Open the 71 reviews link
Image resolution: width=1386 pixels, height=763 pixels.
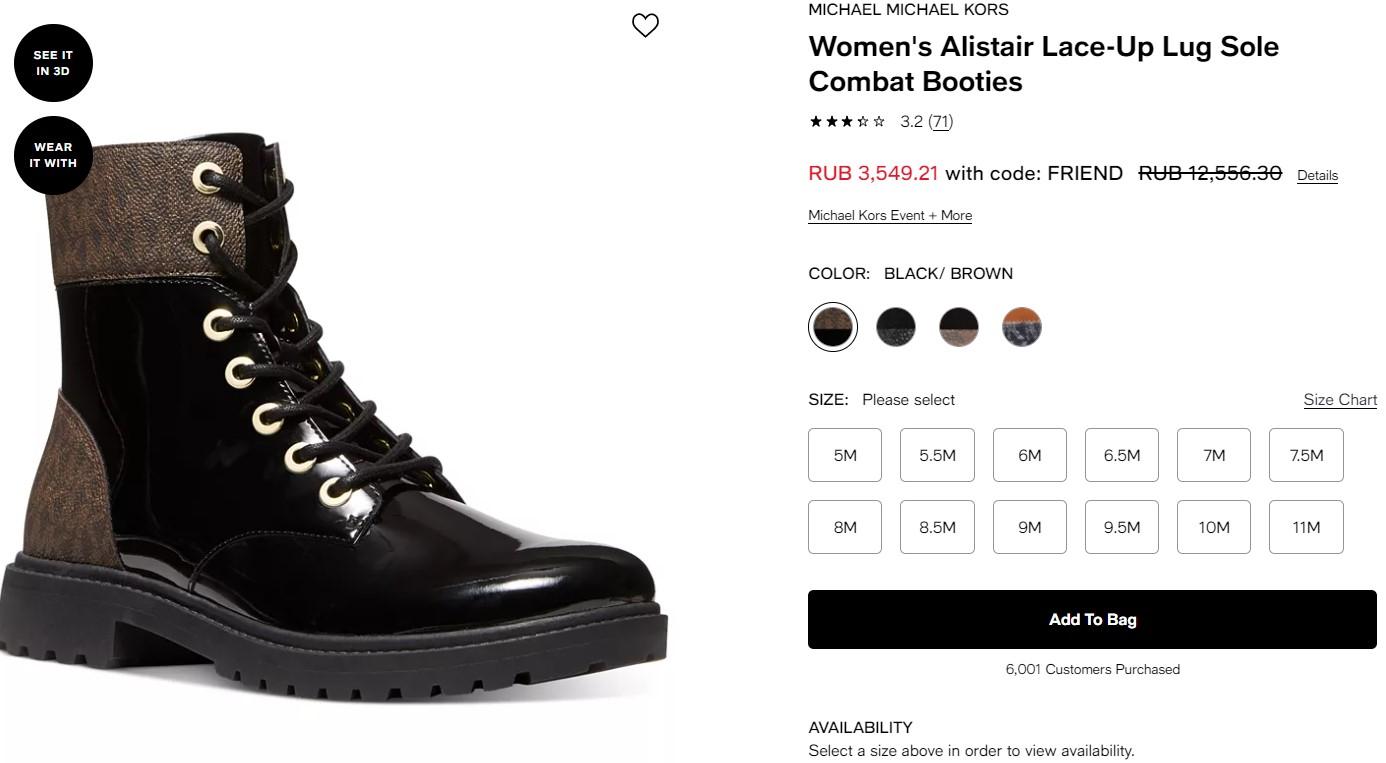(941, 122)
